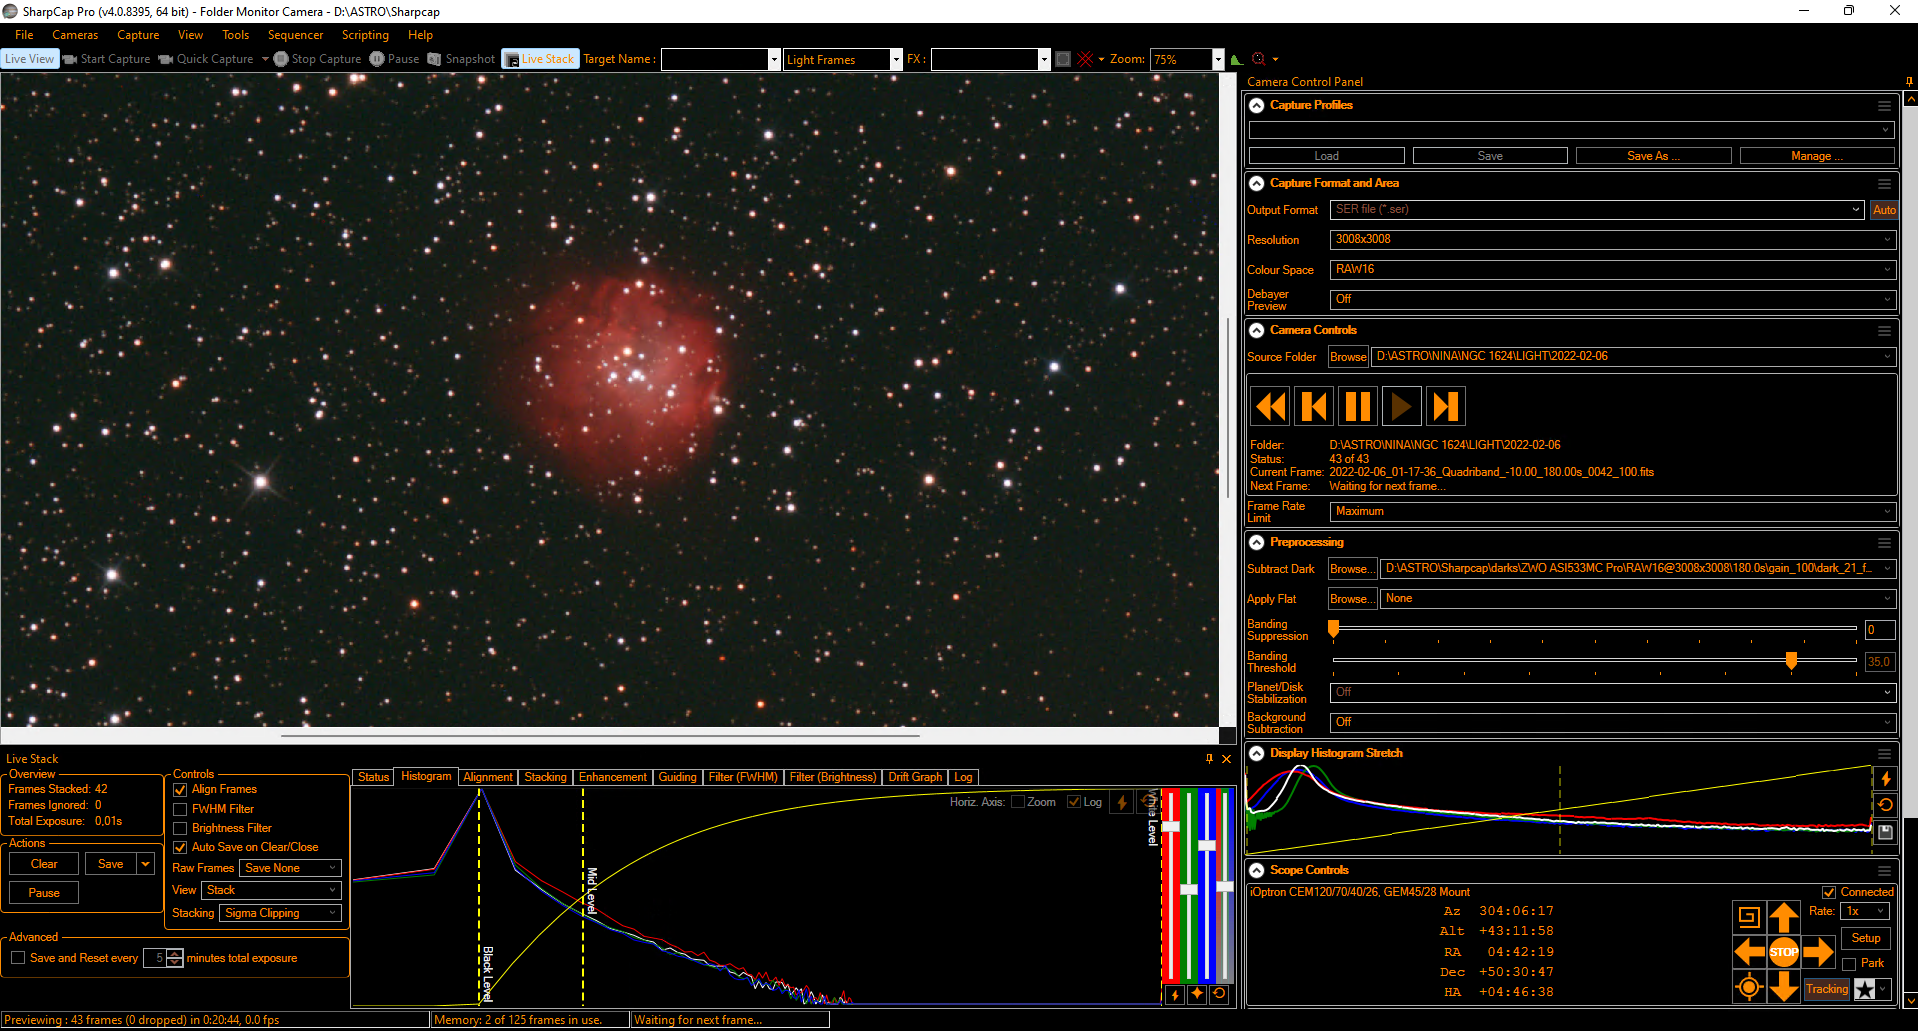Save the display stretch with disk icon
The image size is (1918, 1031).
click(1885, 832)
